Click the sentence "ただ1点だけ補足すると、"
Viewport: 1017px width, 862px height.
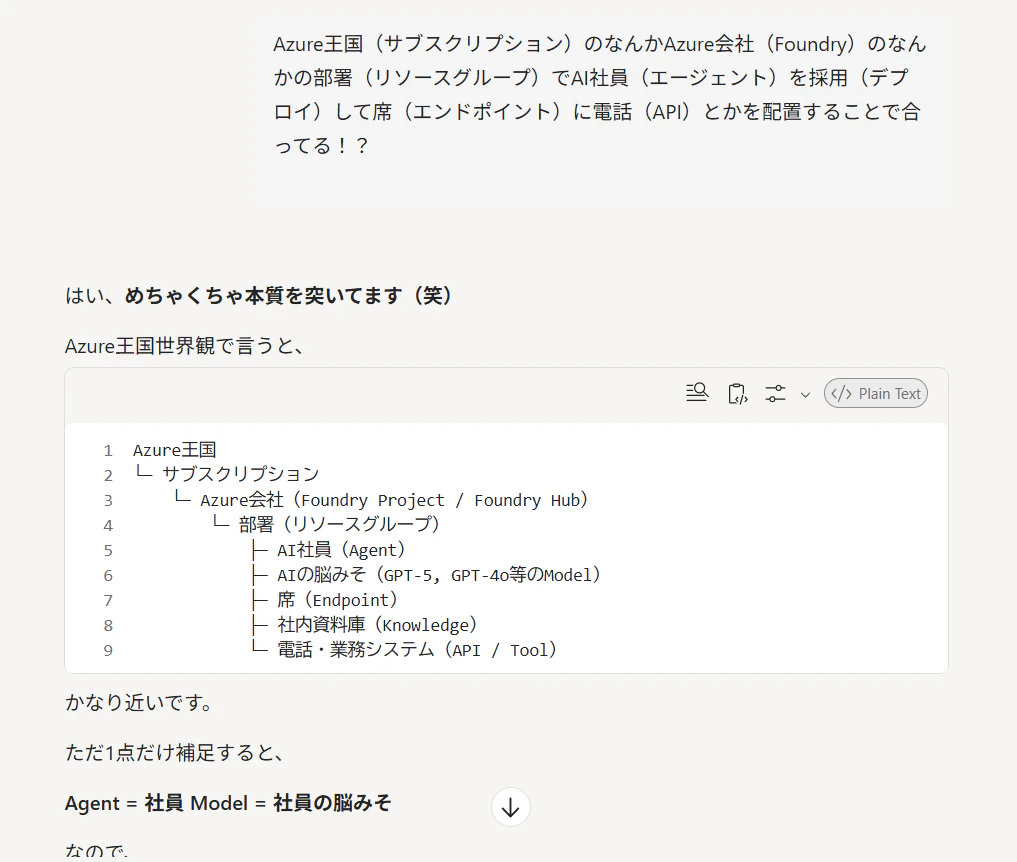coord(174,753)
